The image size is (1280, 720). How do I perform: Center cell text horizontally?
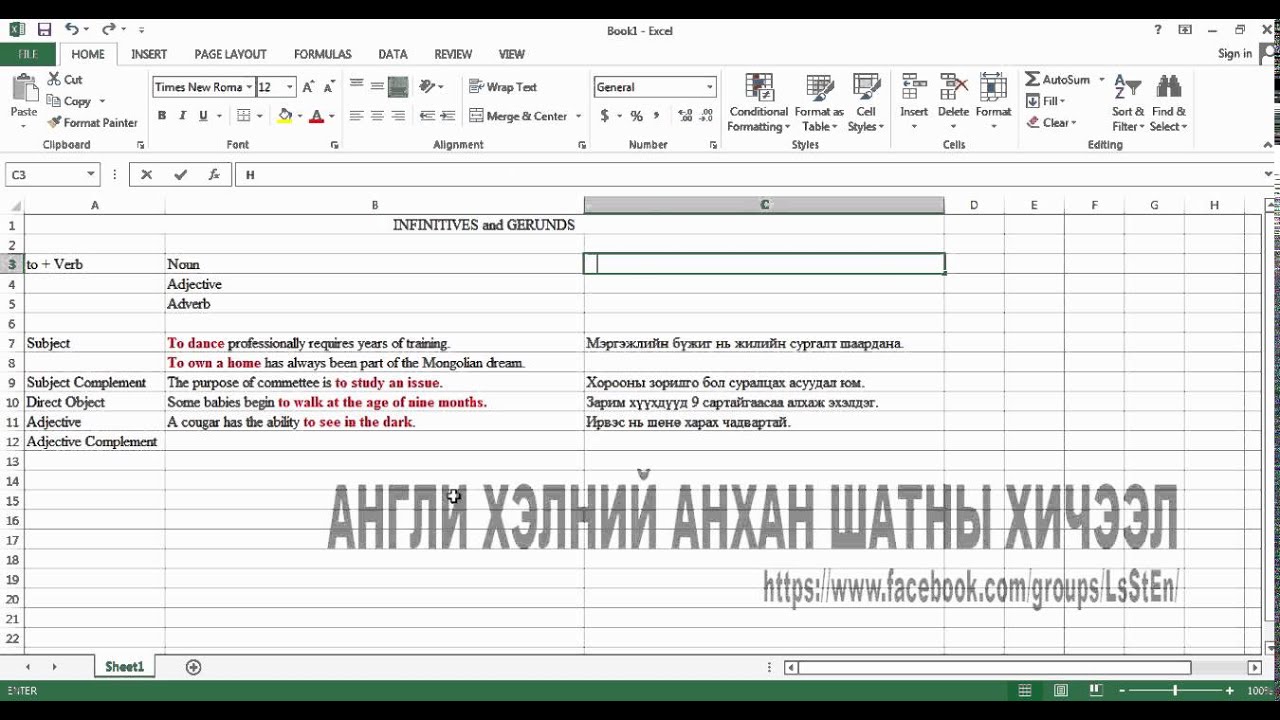[377, 116]
